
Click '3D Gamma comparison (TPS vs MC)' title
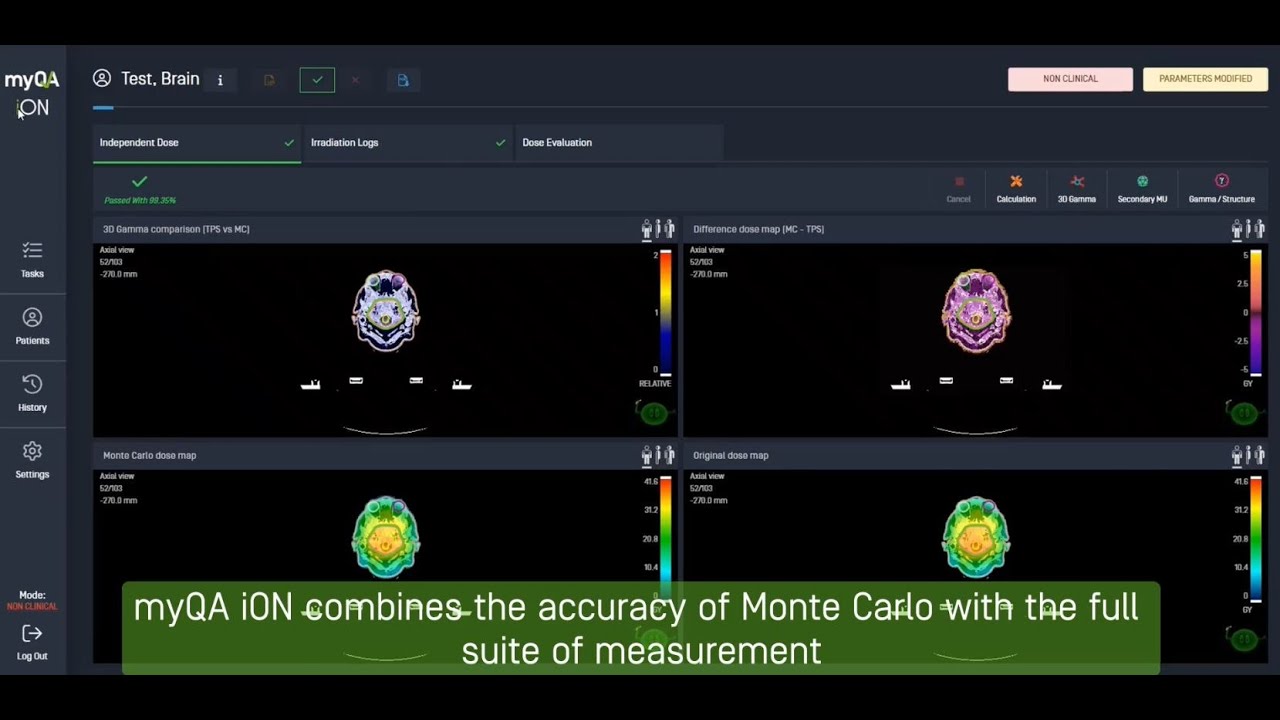(x=176, y=229)
